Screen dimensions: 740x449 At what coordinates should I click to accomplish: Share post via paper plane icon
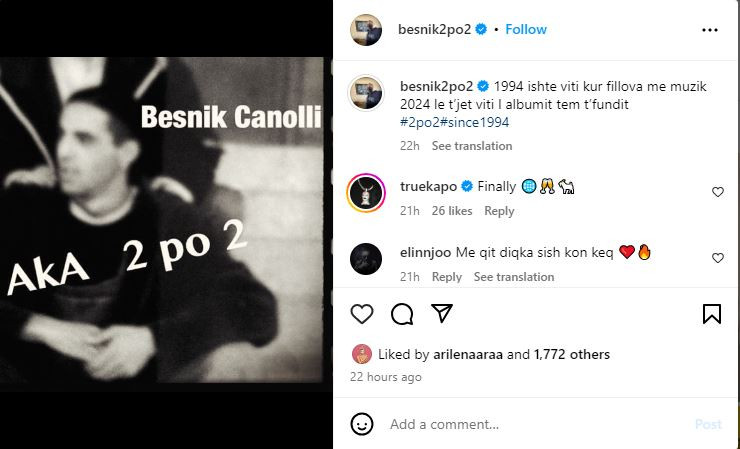[x=442, y=313]
